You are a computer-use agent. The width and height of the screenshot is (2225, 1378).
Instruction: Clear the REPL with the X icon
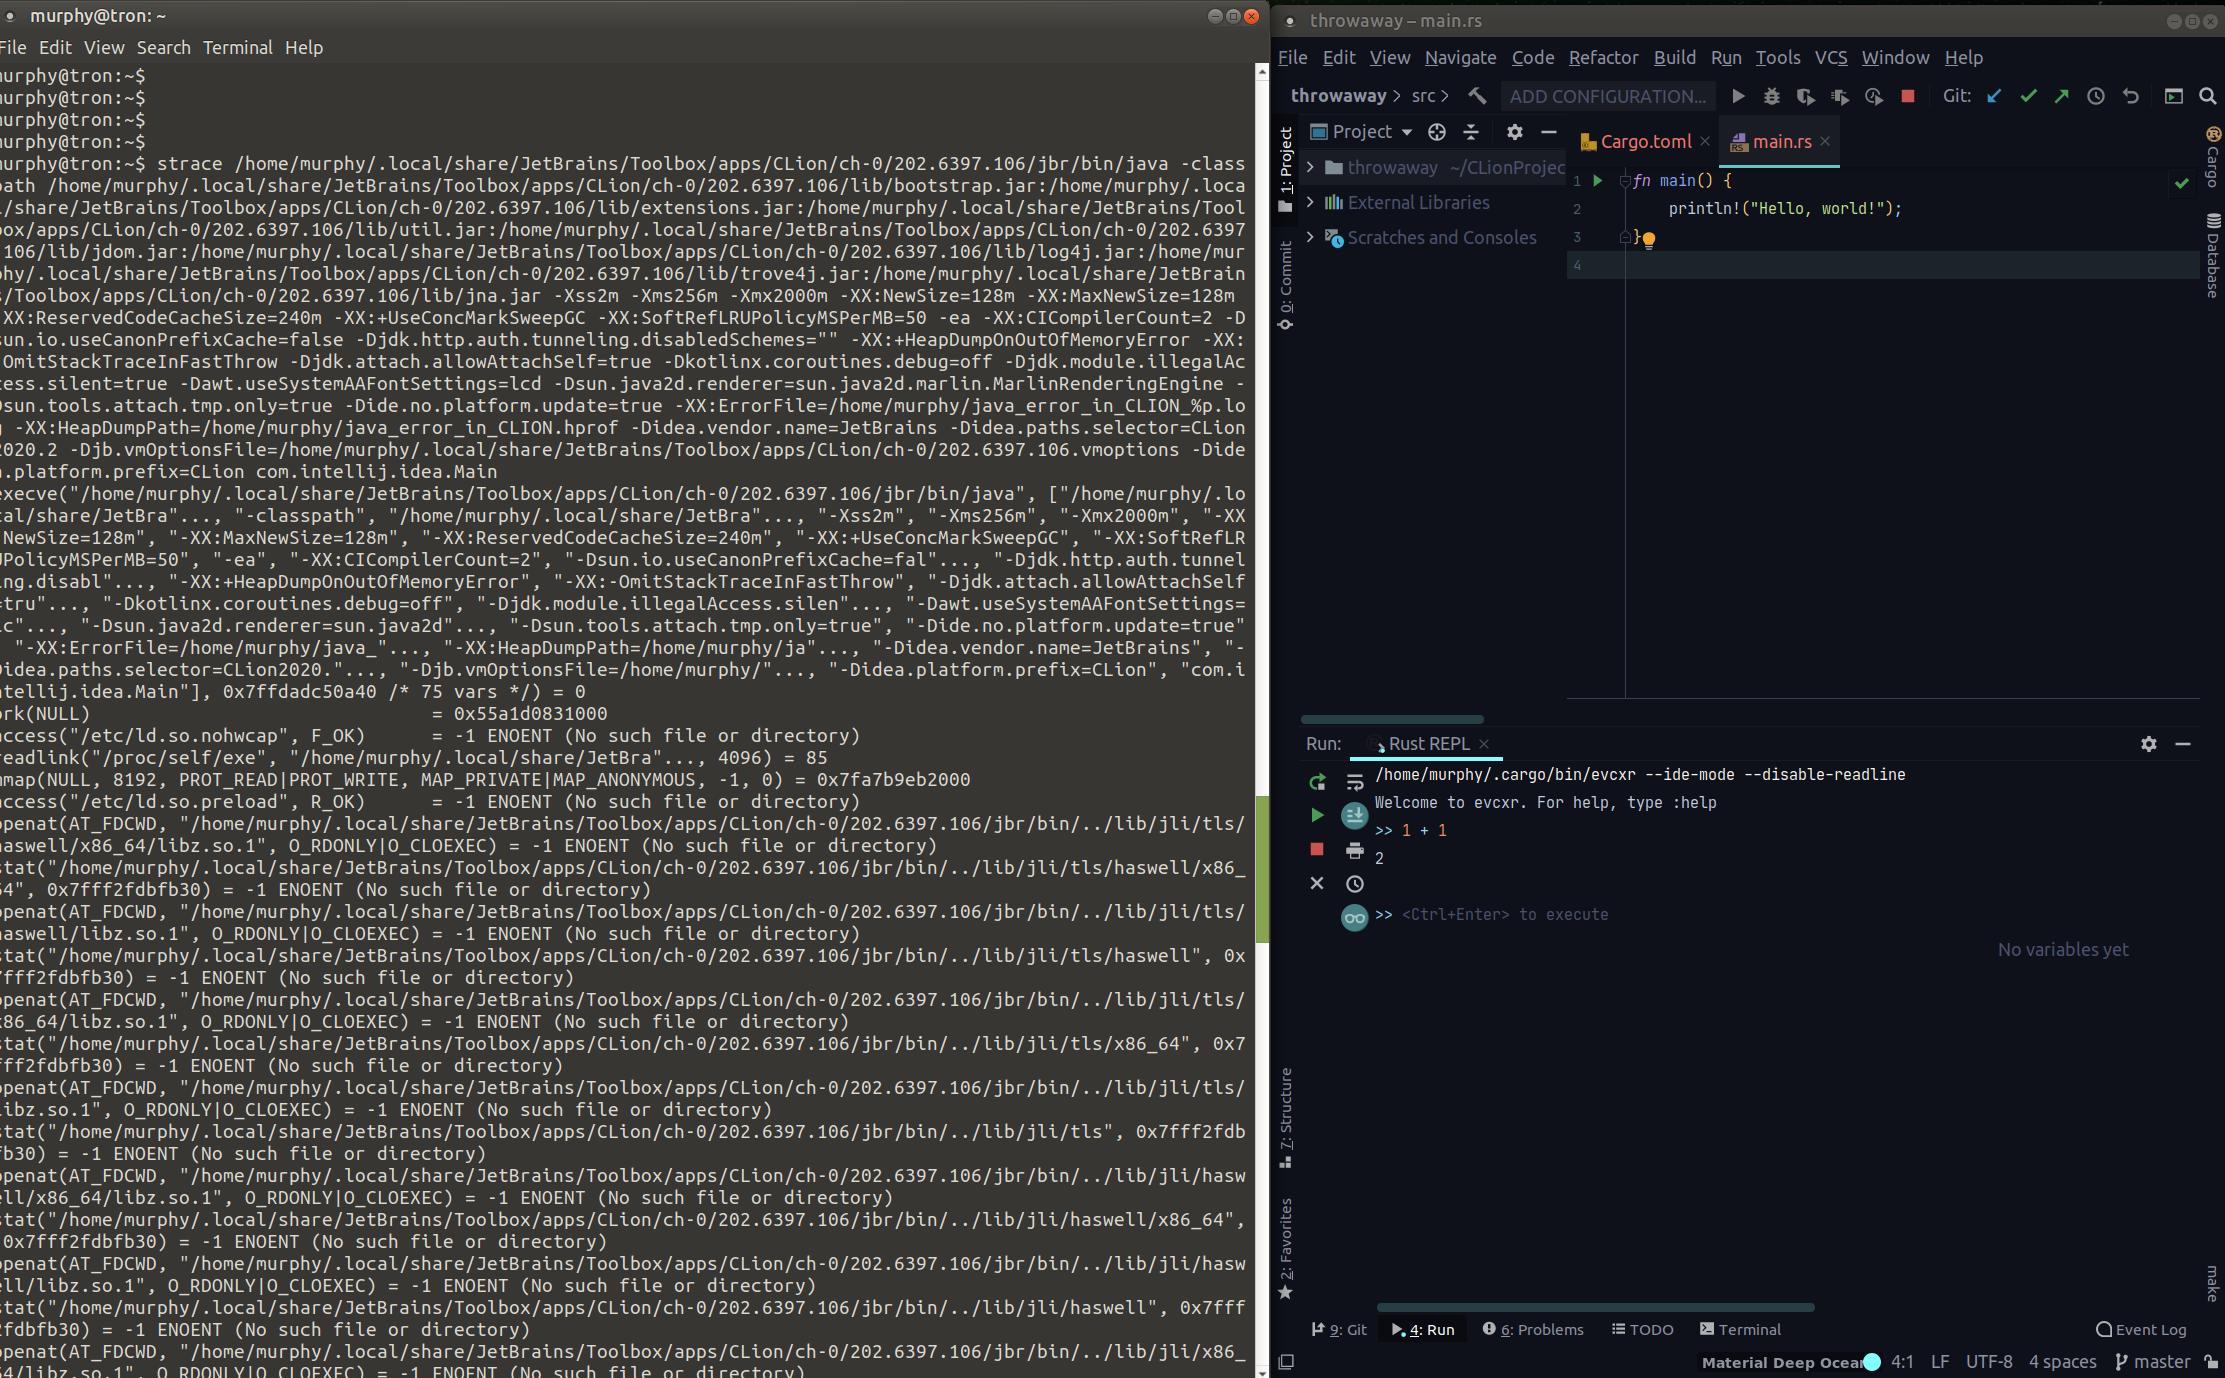(x=1316, y=883)
